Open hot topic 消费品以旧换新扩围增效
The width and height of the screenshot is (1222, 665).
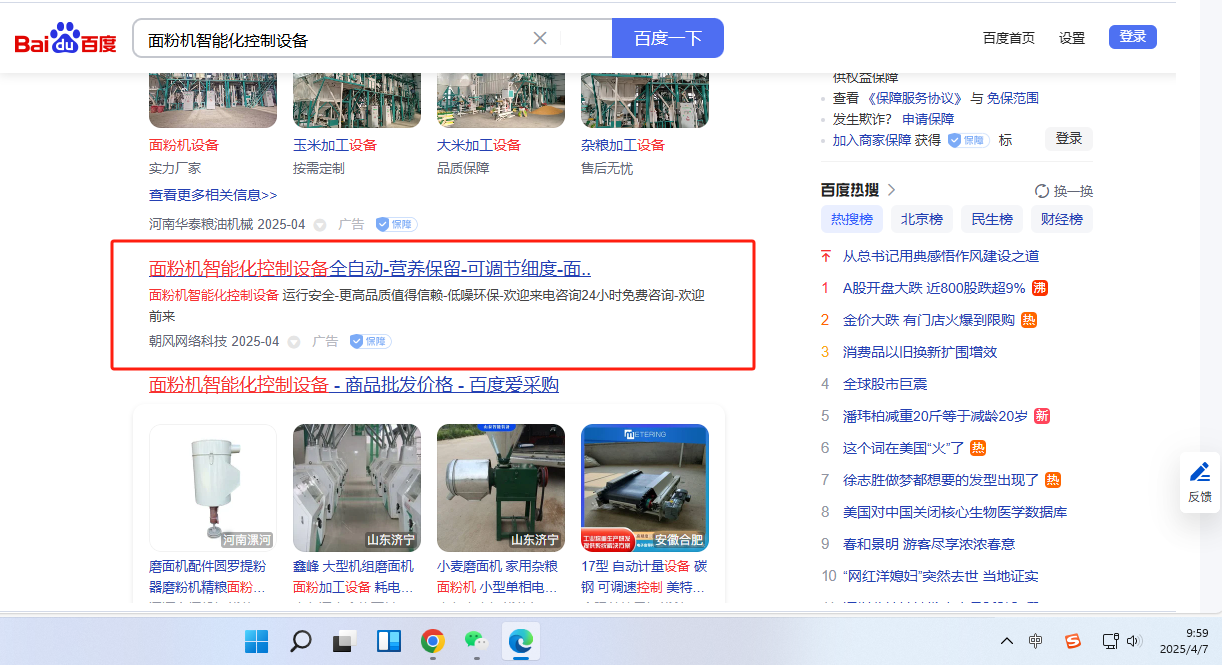point(920,352)
